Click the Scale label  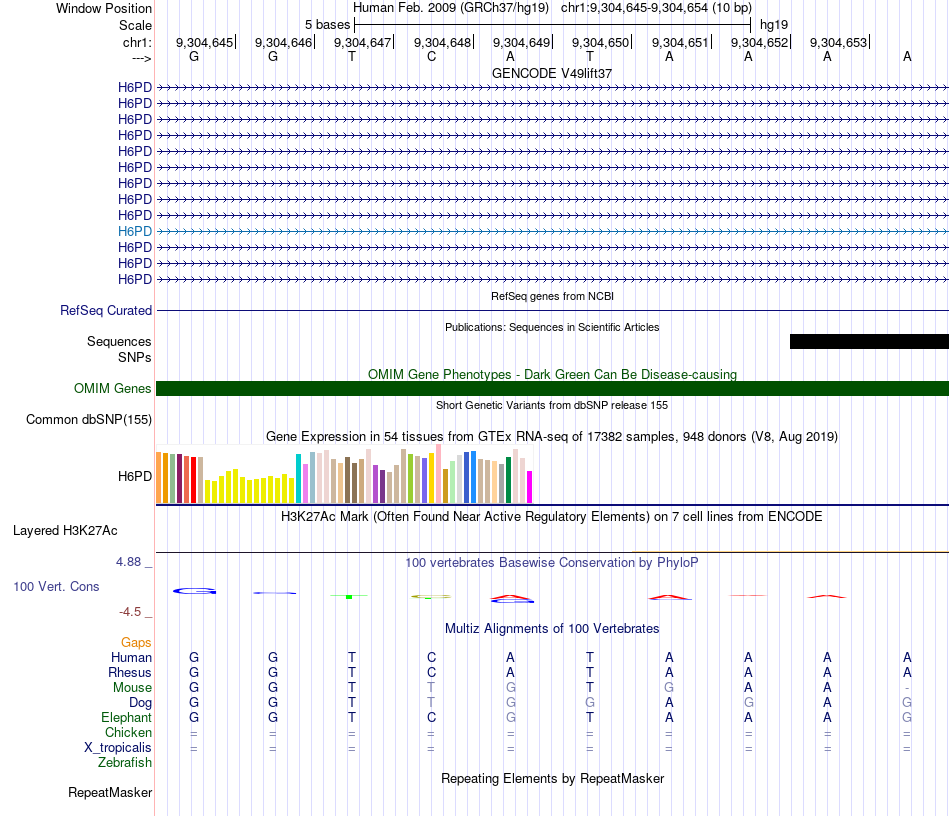click(x=135, y=25)
